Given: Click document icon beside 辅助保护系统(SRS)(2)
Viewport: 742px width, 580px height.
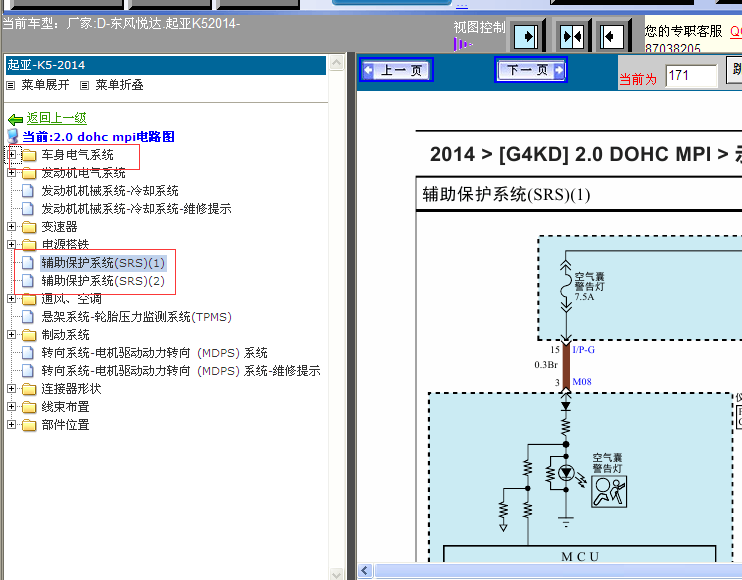Looking at the screenshot, I should (x=28, y=281).
